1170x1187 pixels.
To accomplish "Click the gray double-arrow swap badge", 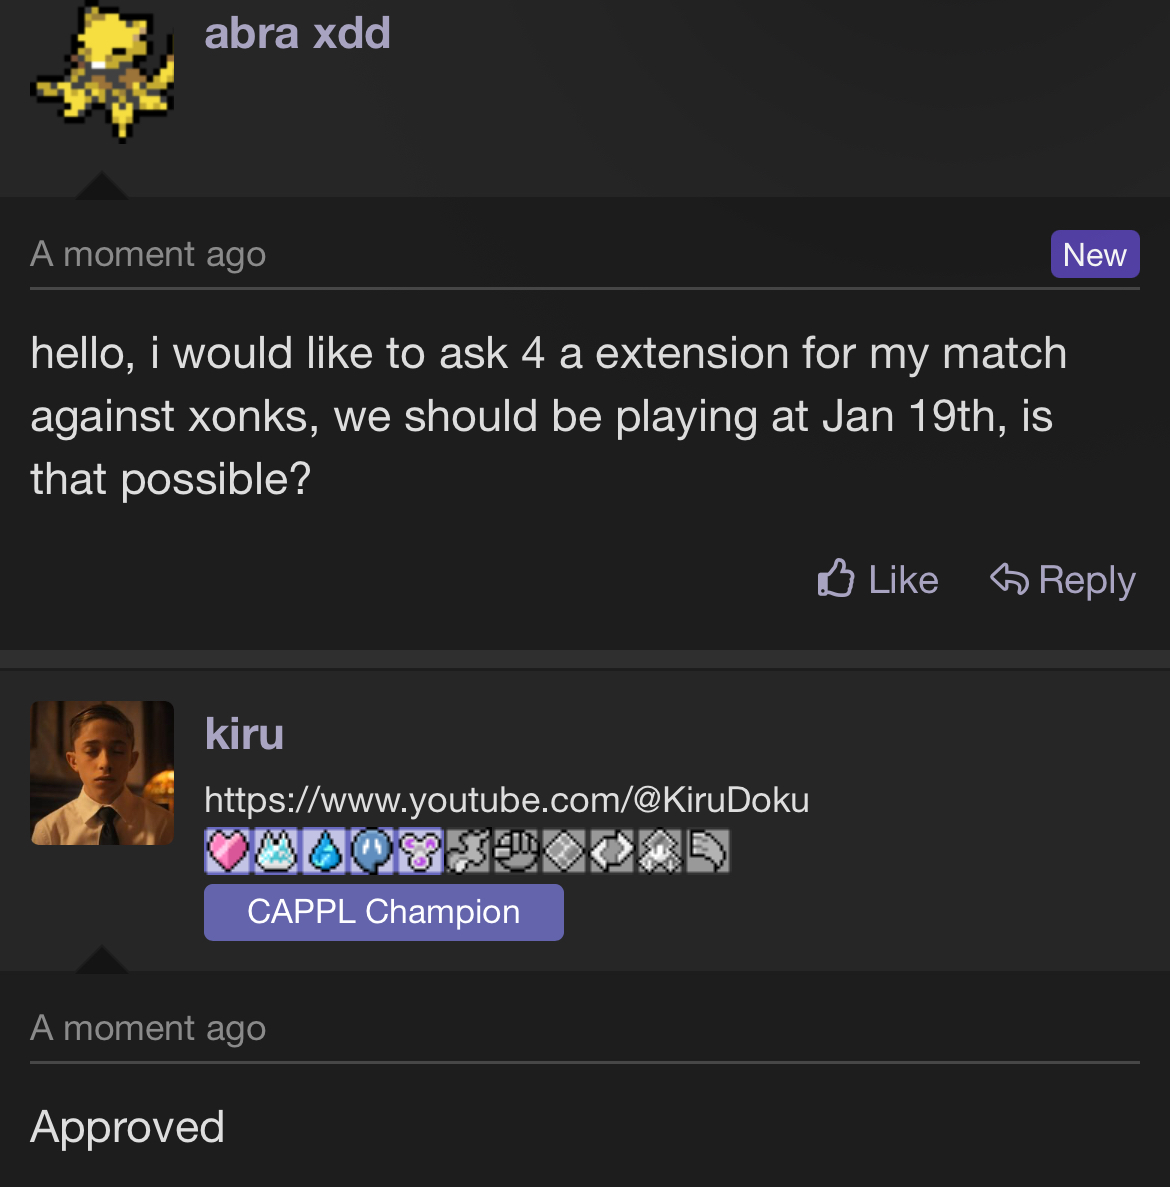I will click(x=612, y=852).
